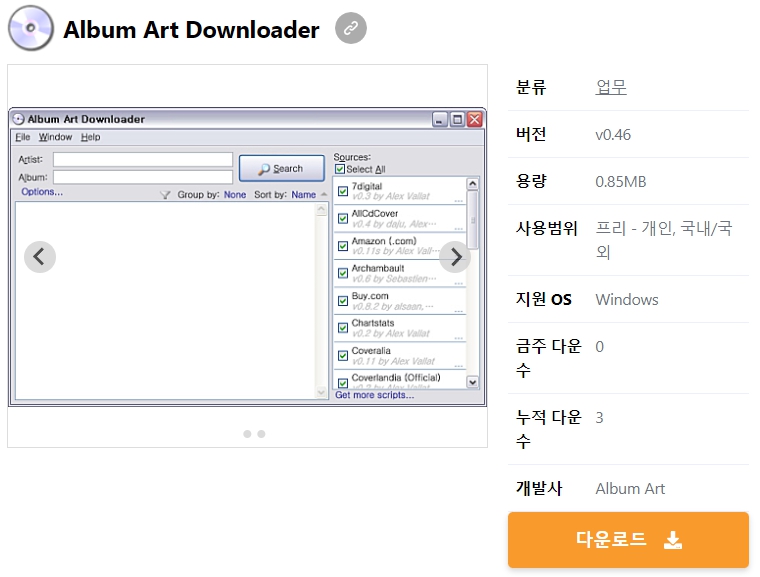
Task: Click the ellipsis button on the Chartstats row
Action: pos(459,337)
